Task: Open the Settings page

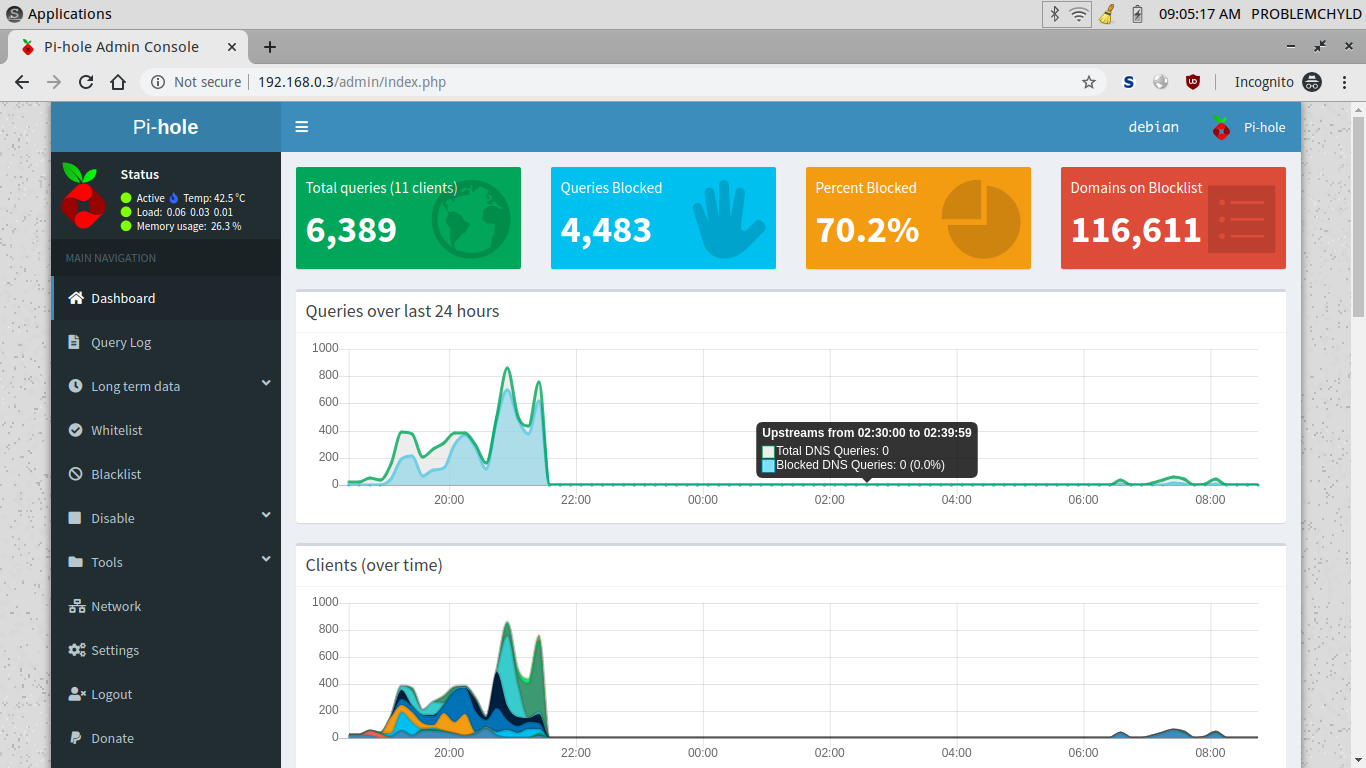Action: point(166,650)
